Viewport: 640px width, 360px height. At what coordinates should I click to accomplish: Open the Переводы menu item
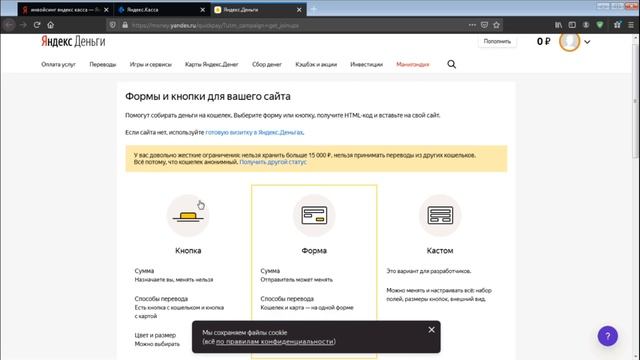pyautogui.click(x=102, y=64)
